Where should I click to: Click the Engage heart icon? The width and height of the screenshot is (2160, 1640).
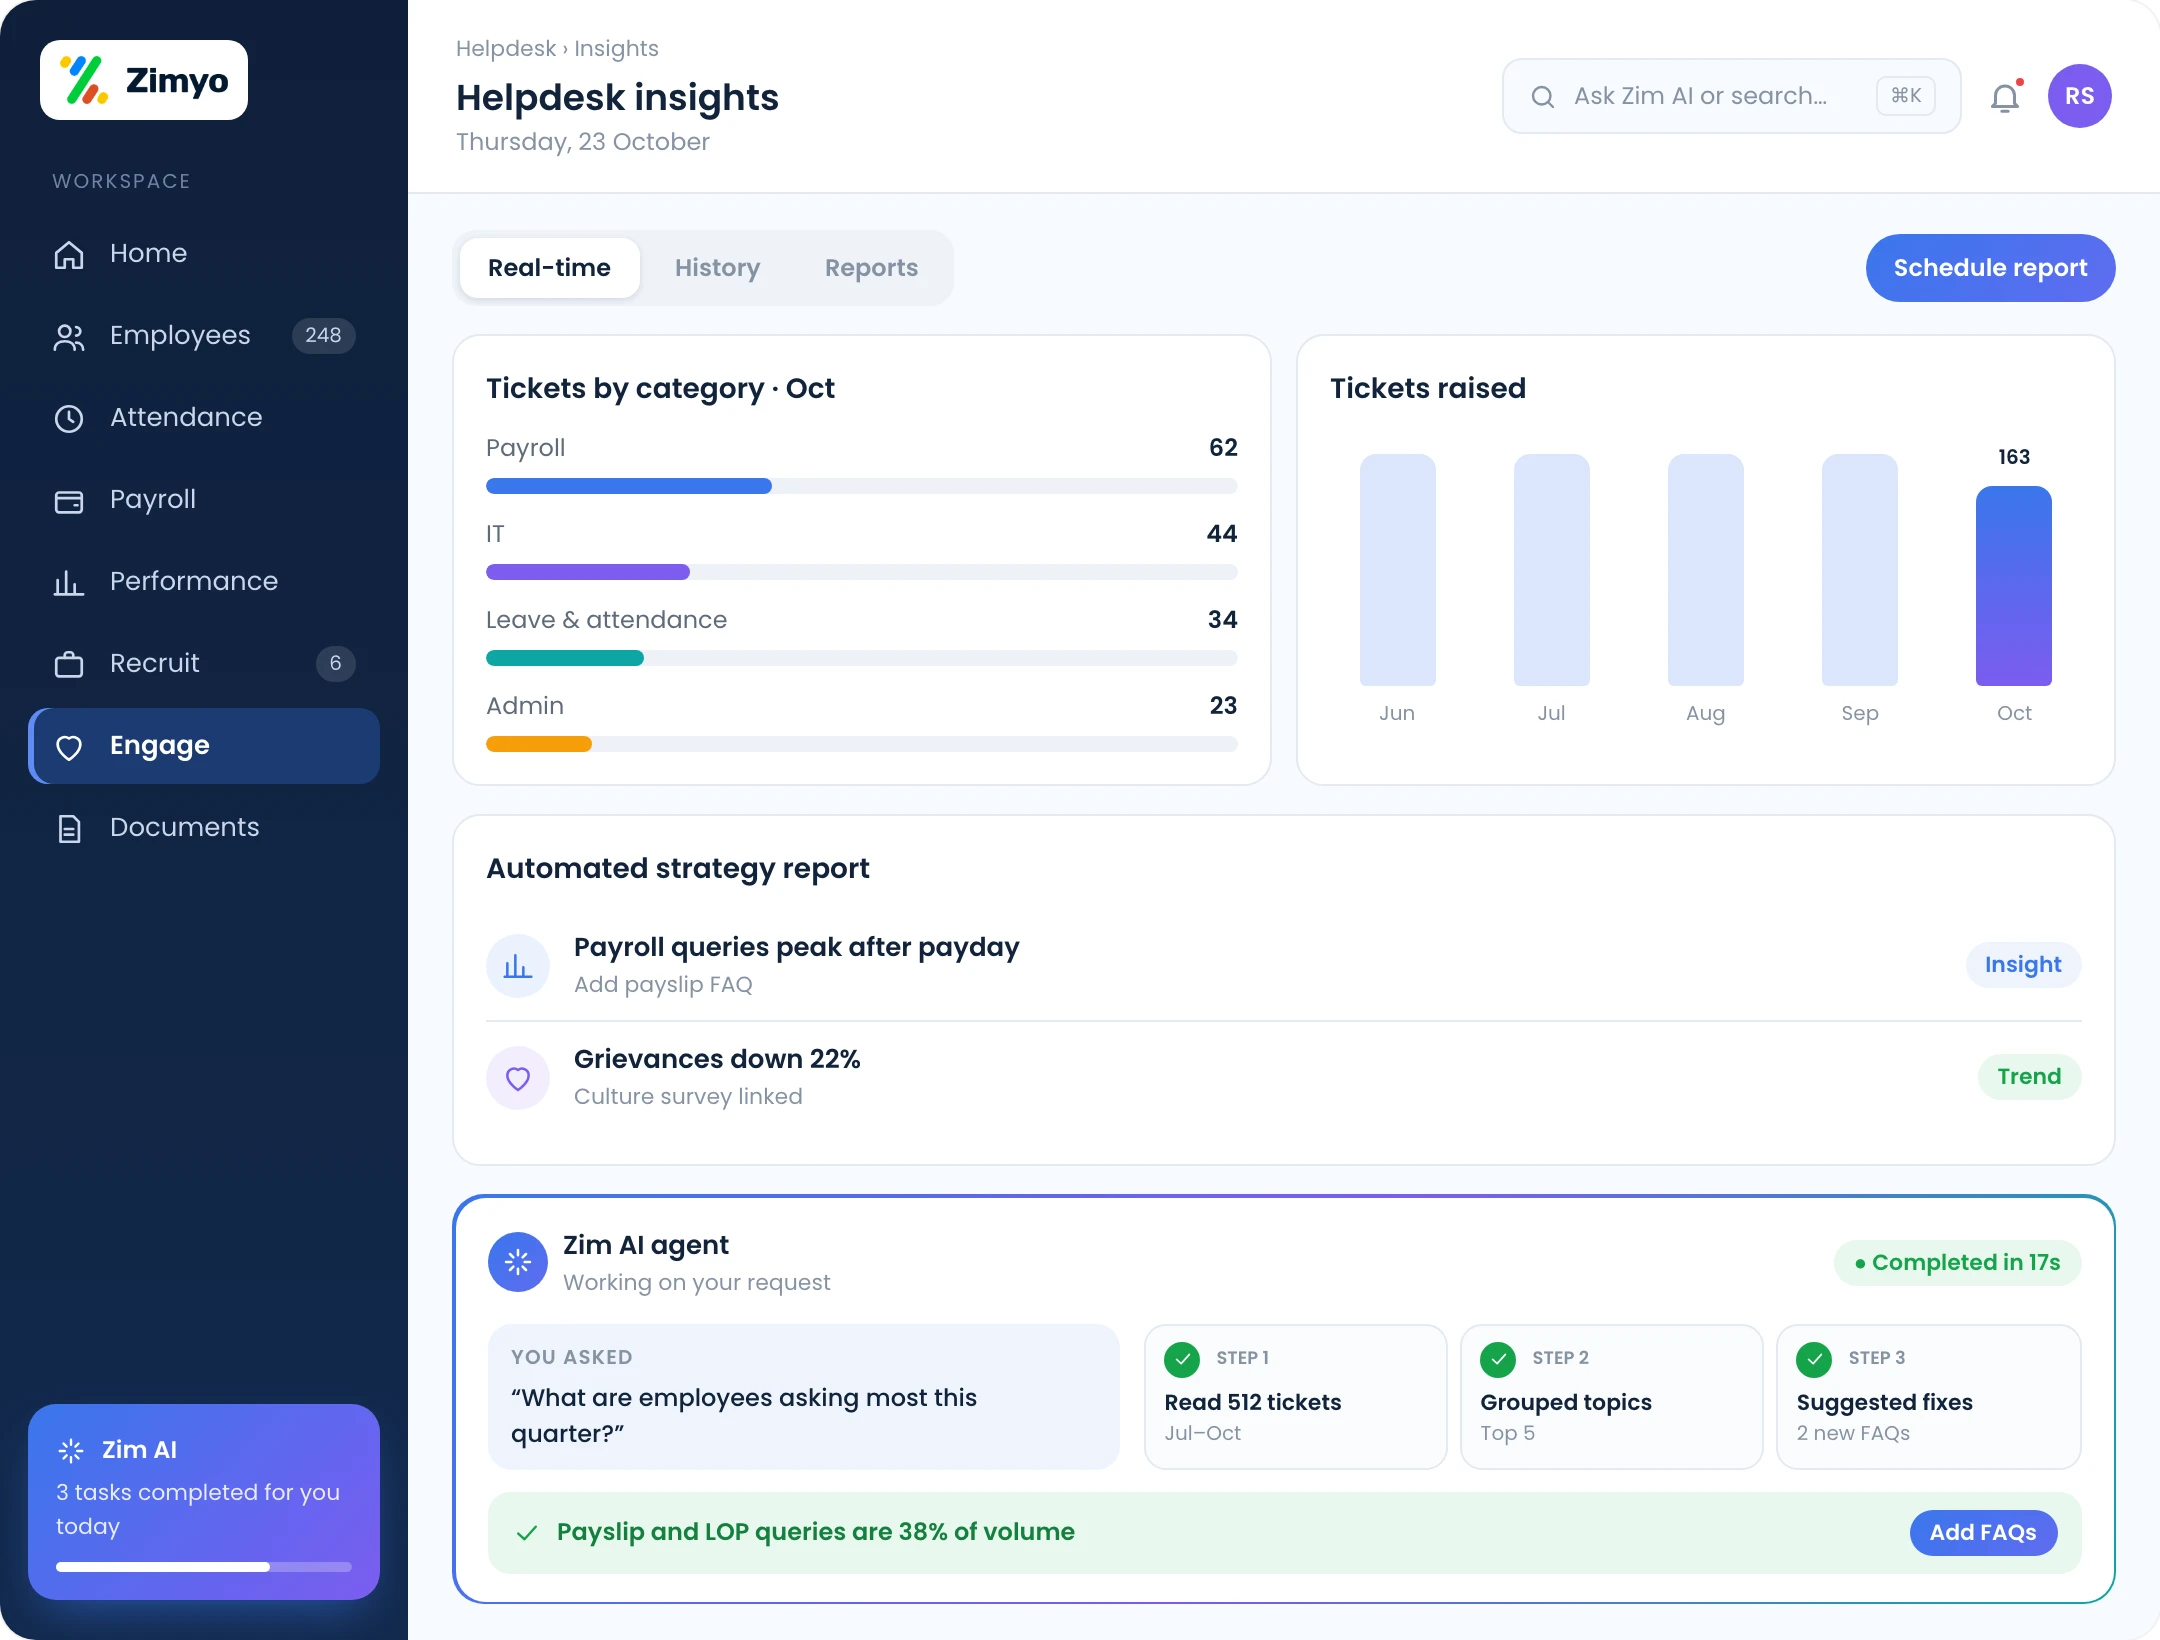coord(68,747)
